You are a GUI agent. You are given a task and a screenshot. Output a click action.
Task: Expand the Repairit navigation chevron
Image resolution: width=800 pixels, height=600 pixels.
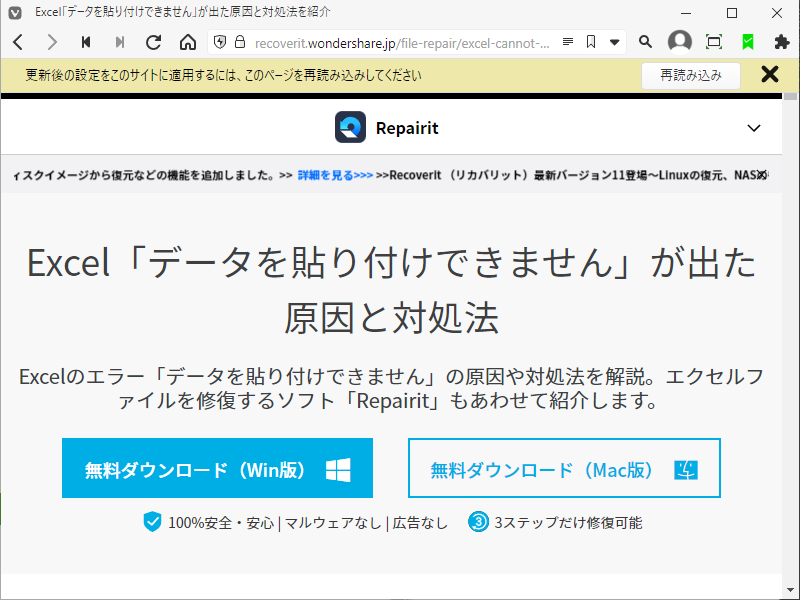pos(754,128)
